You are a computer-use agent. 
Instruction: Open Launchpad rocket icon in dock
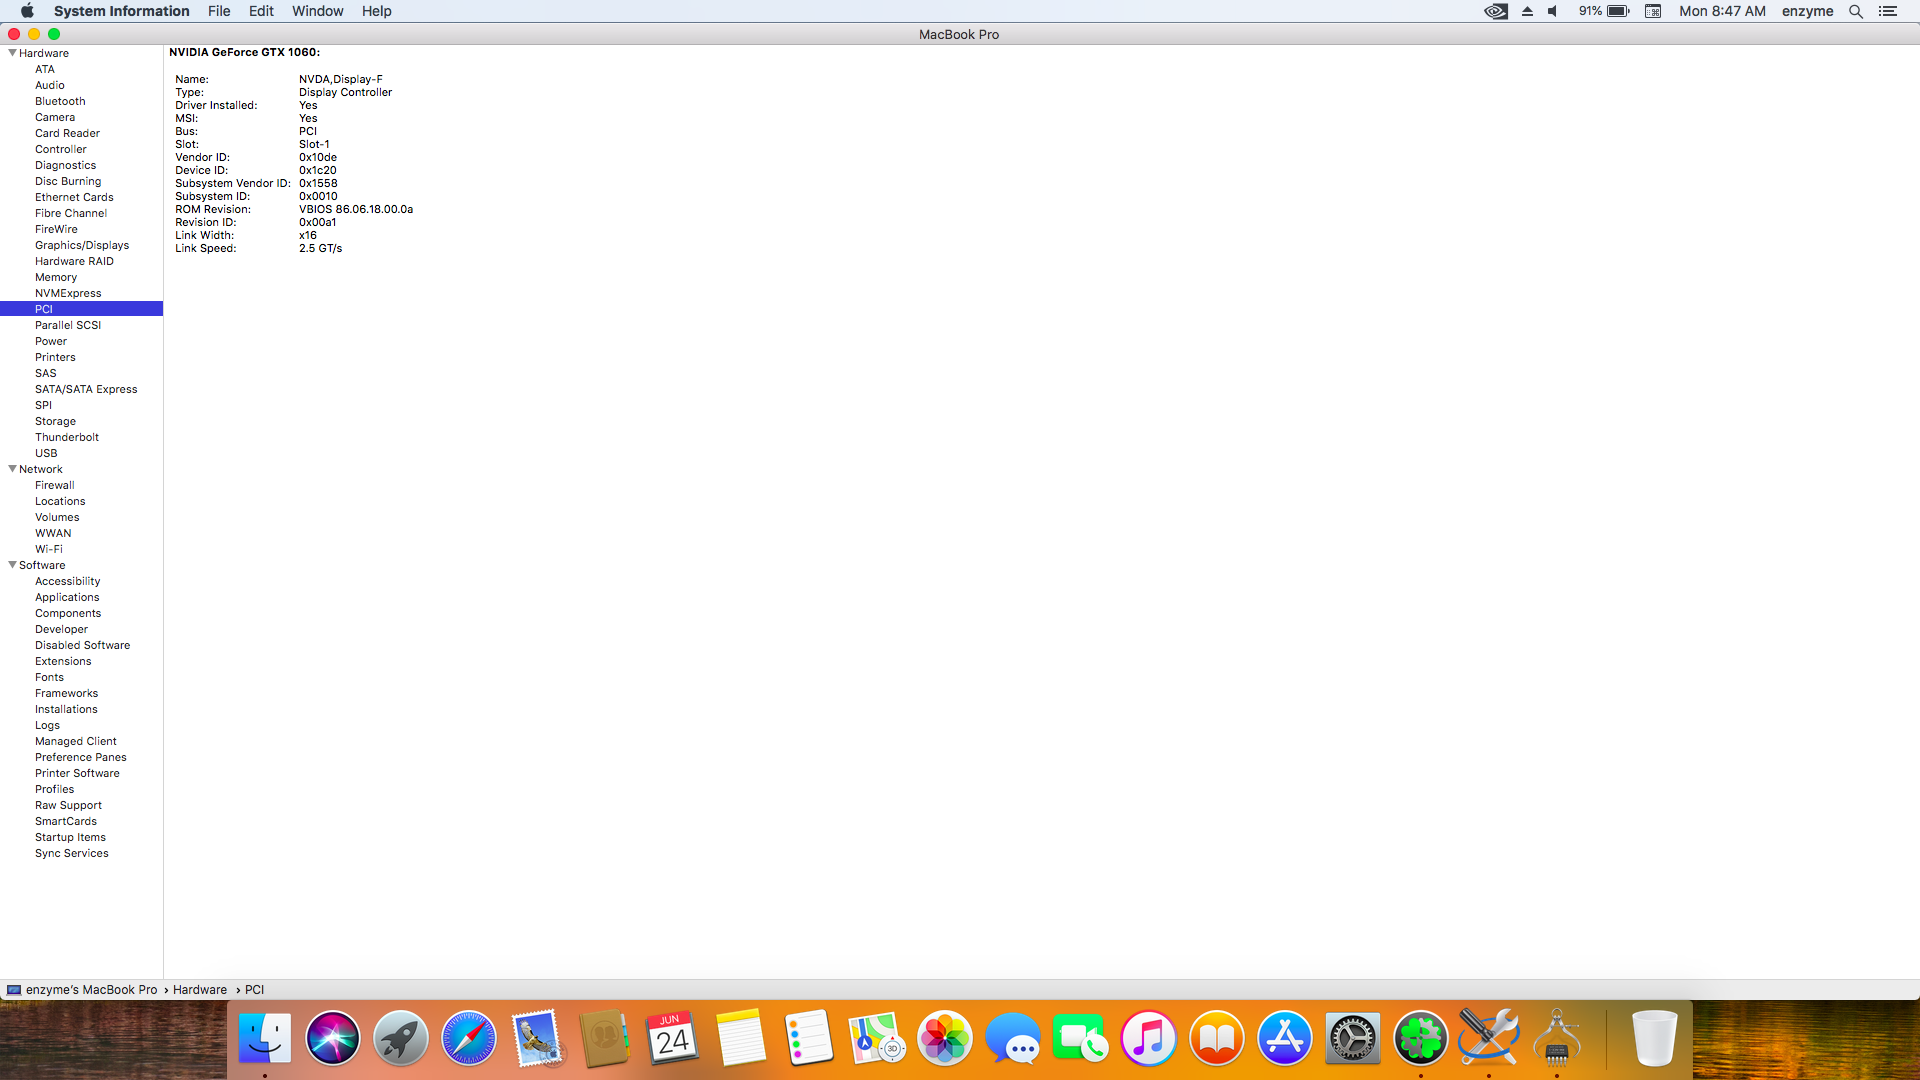tap(400, 1038)
